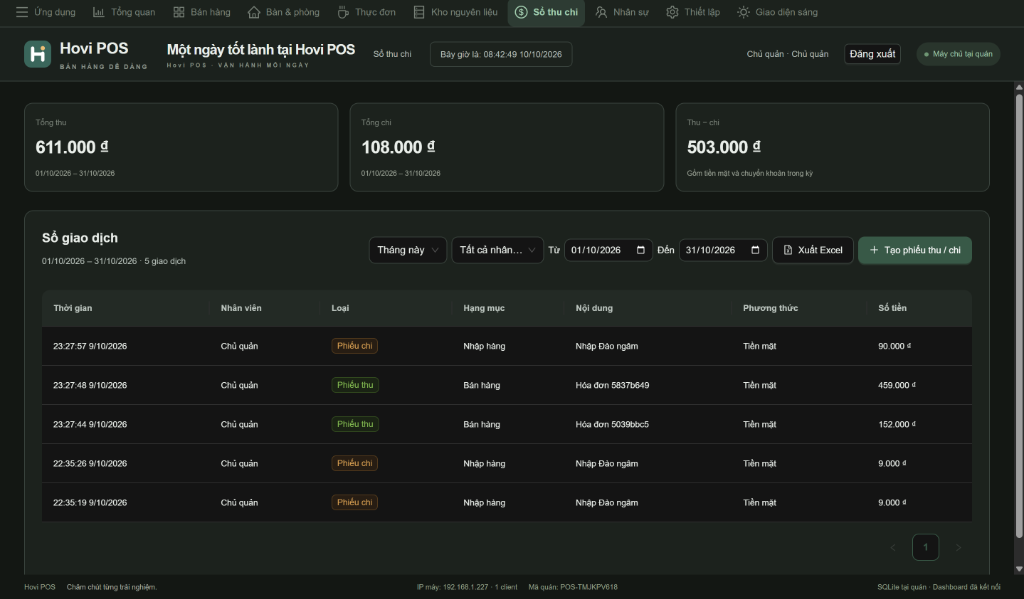Click Hóa đơn 5837b649 cell
The image size is (1024, 599).
tap(612, 385)
